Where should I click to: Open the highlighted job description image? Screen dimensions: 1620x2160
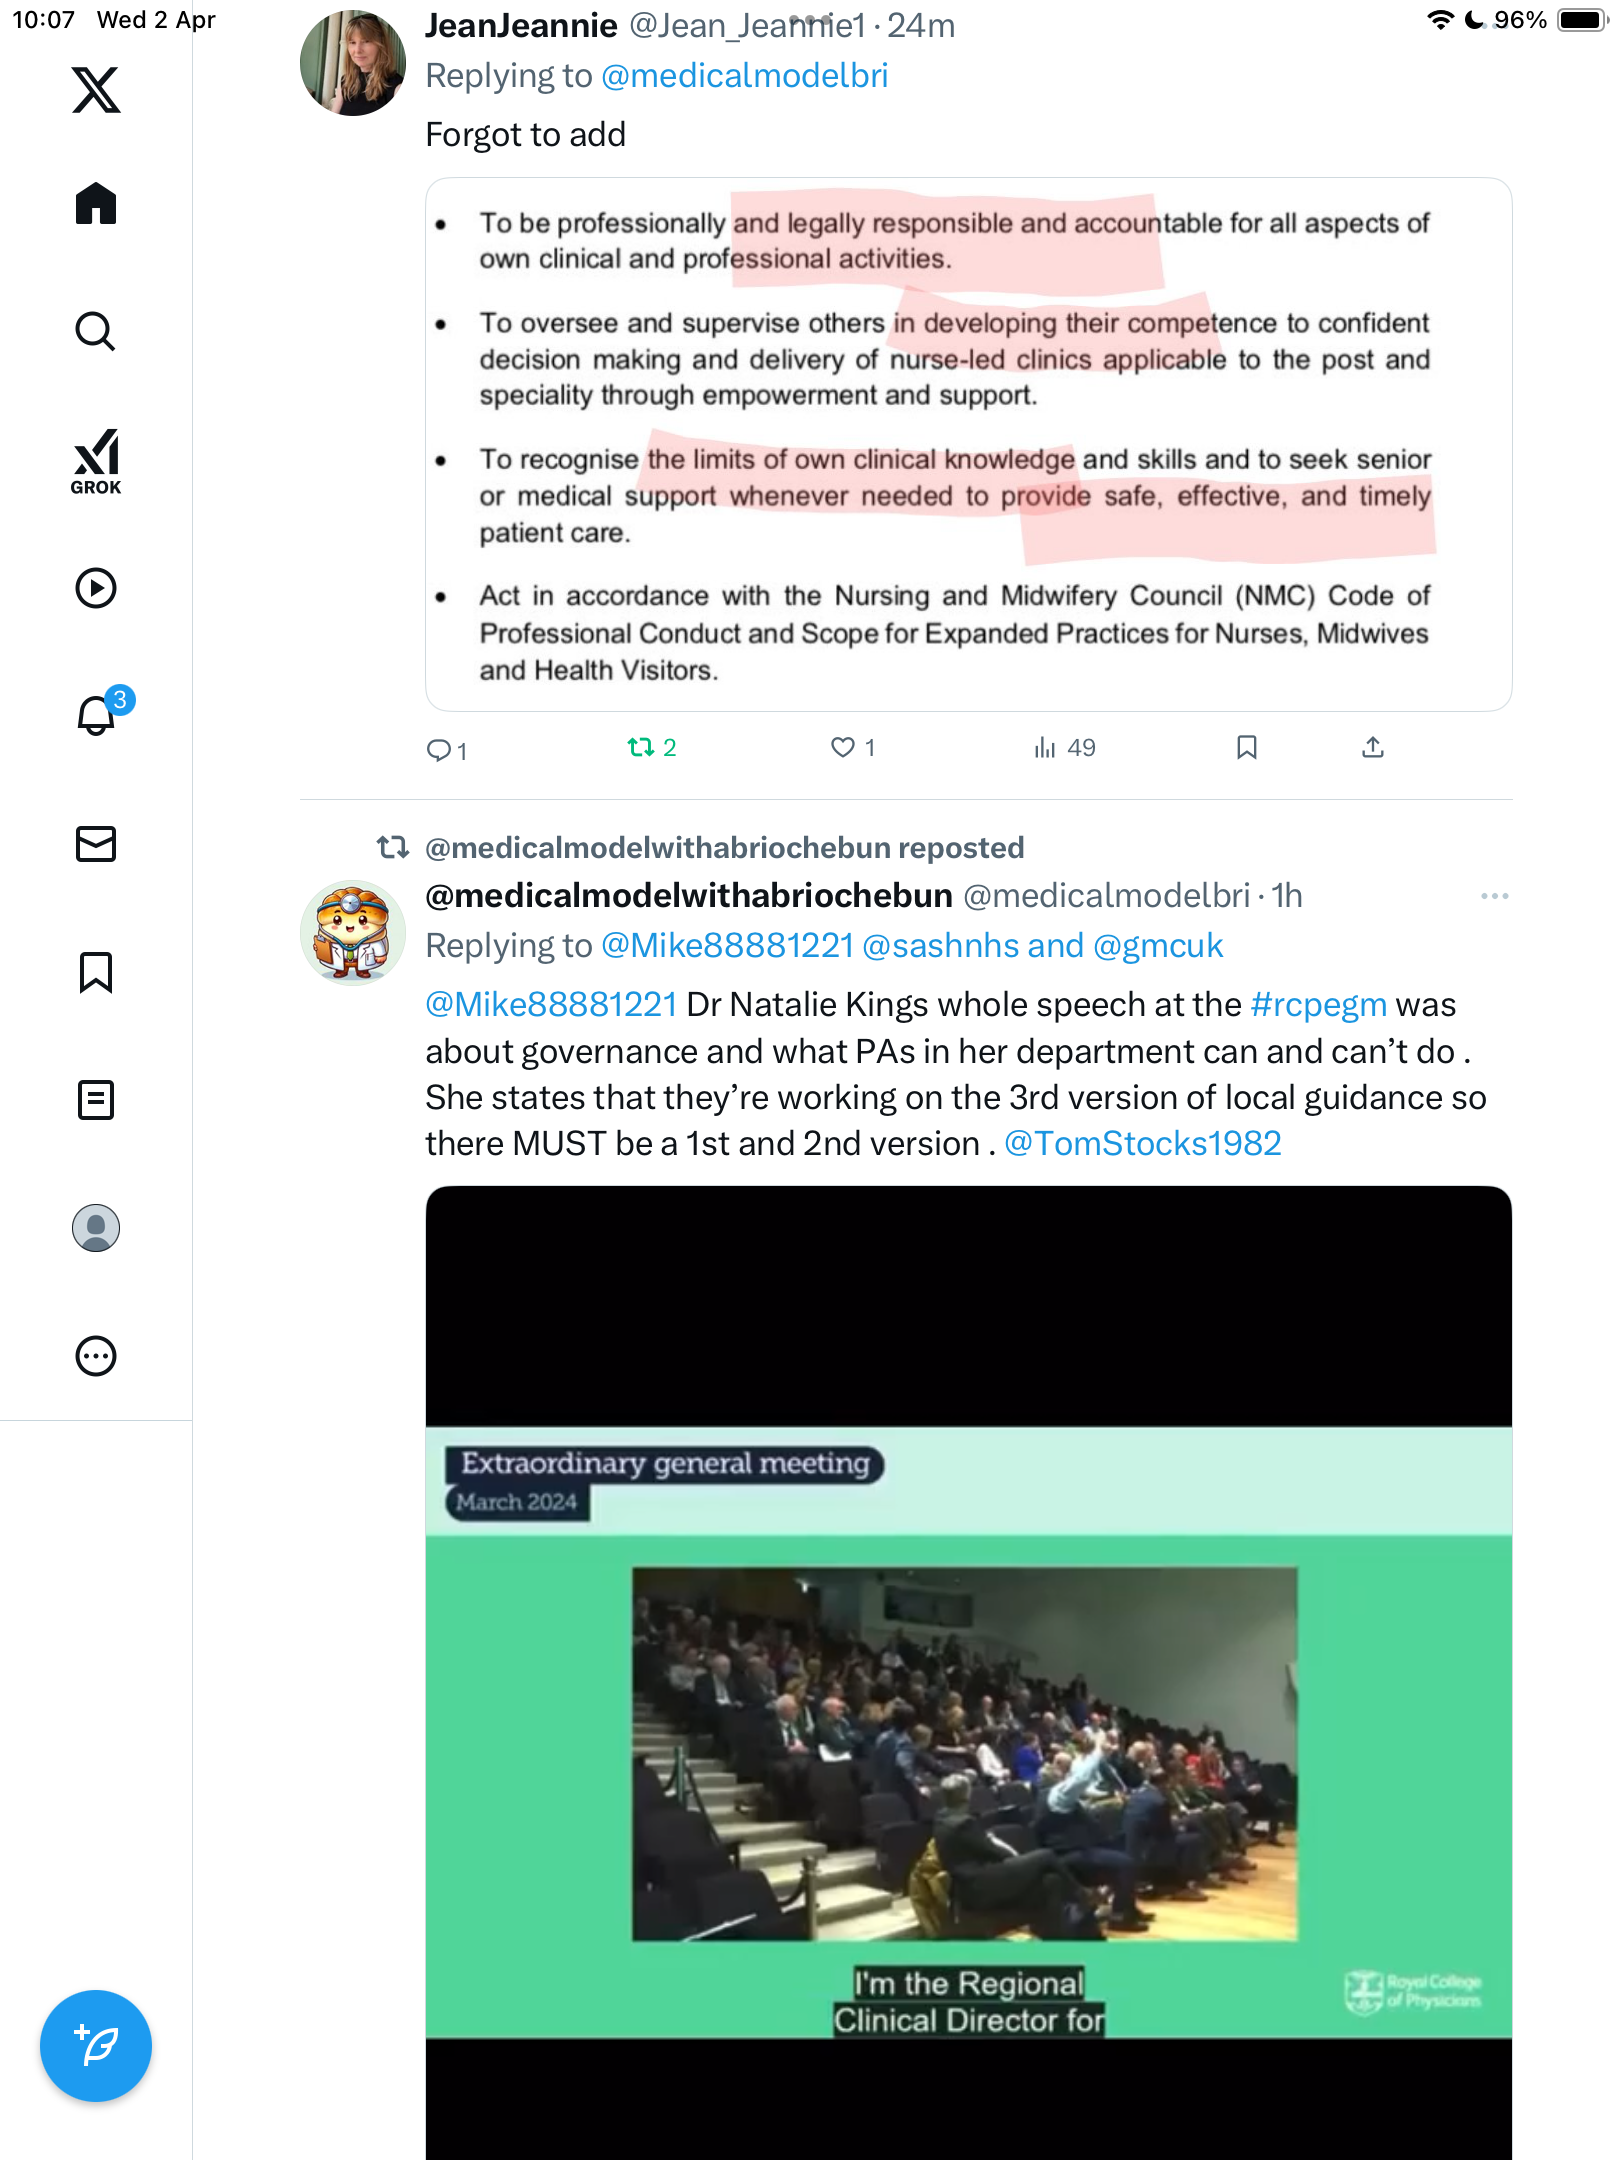[x=968, y=445]
